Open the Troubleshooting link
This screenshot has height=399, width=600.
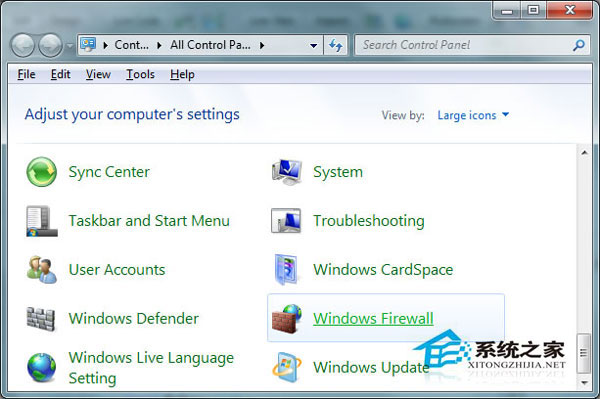369,221
